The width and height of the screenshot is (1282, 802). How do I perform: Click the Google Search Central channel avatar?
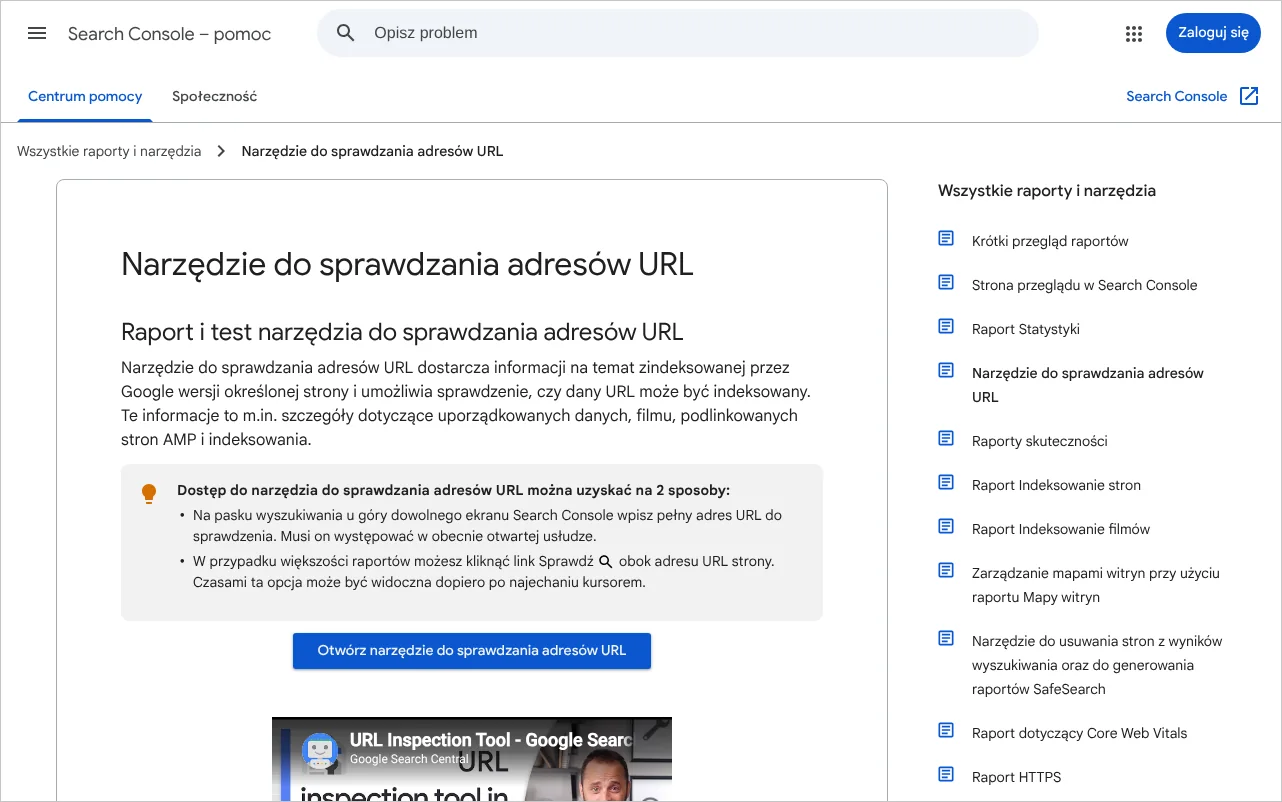point(320,750)
